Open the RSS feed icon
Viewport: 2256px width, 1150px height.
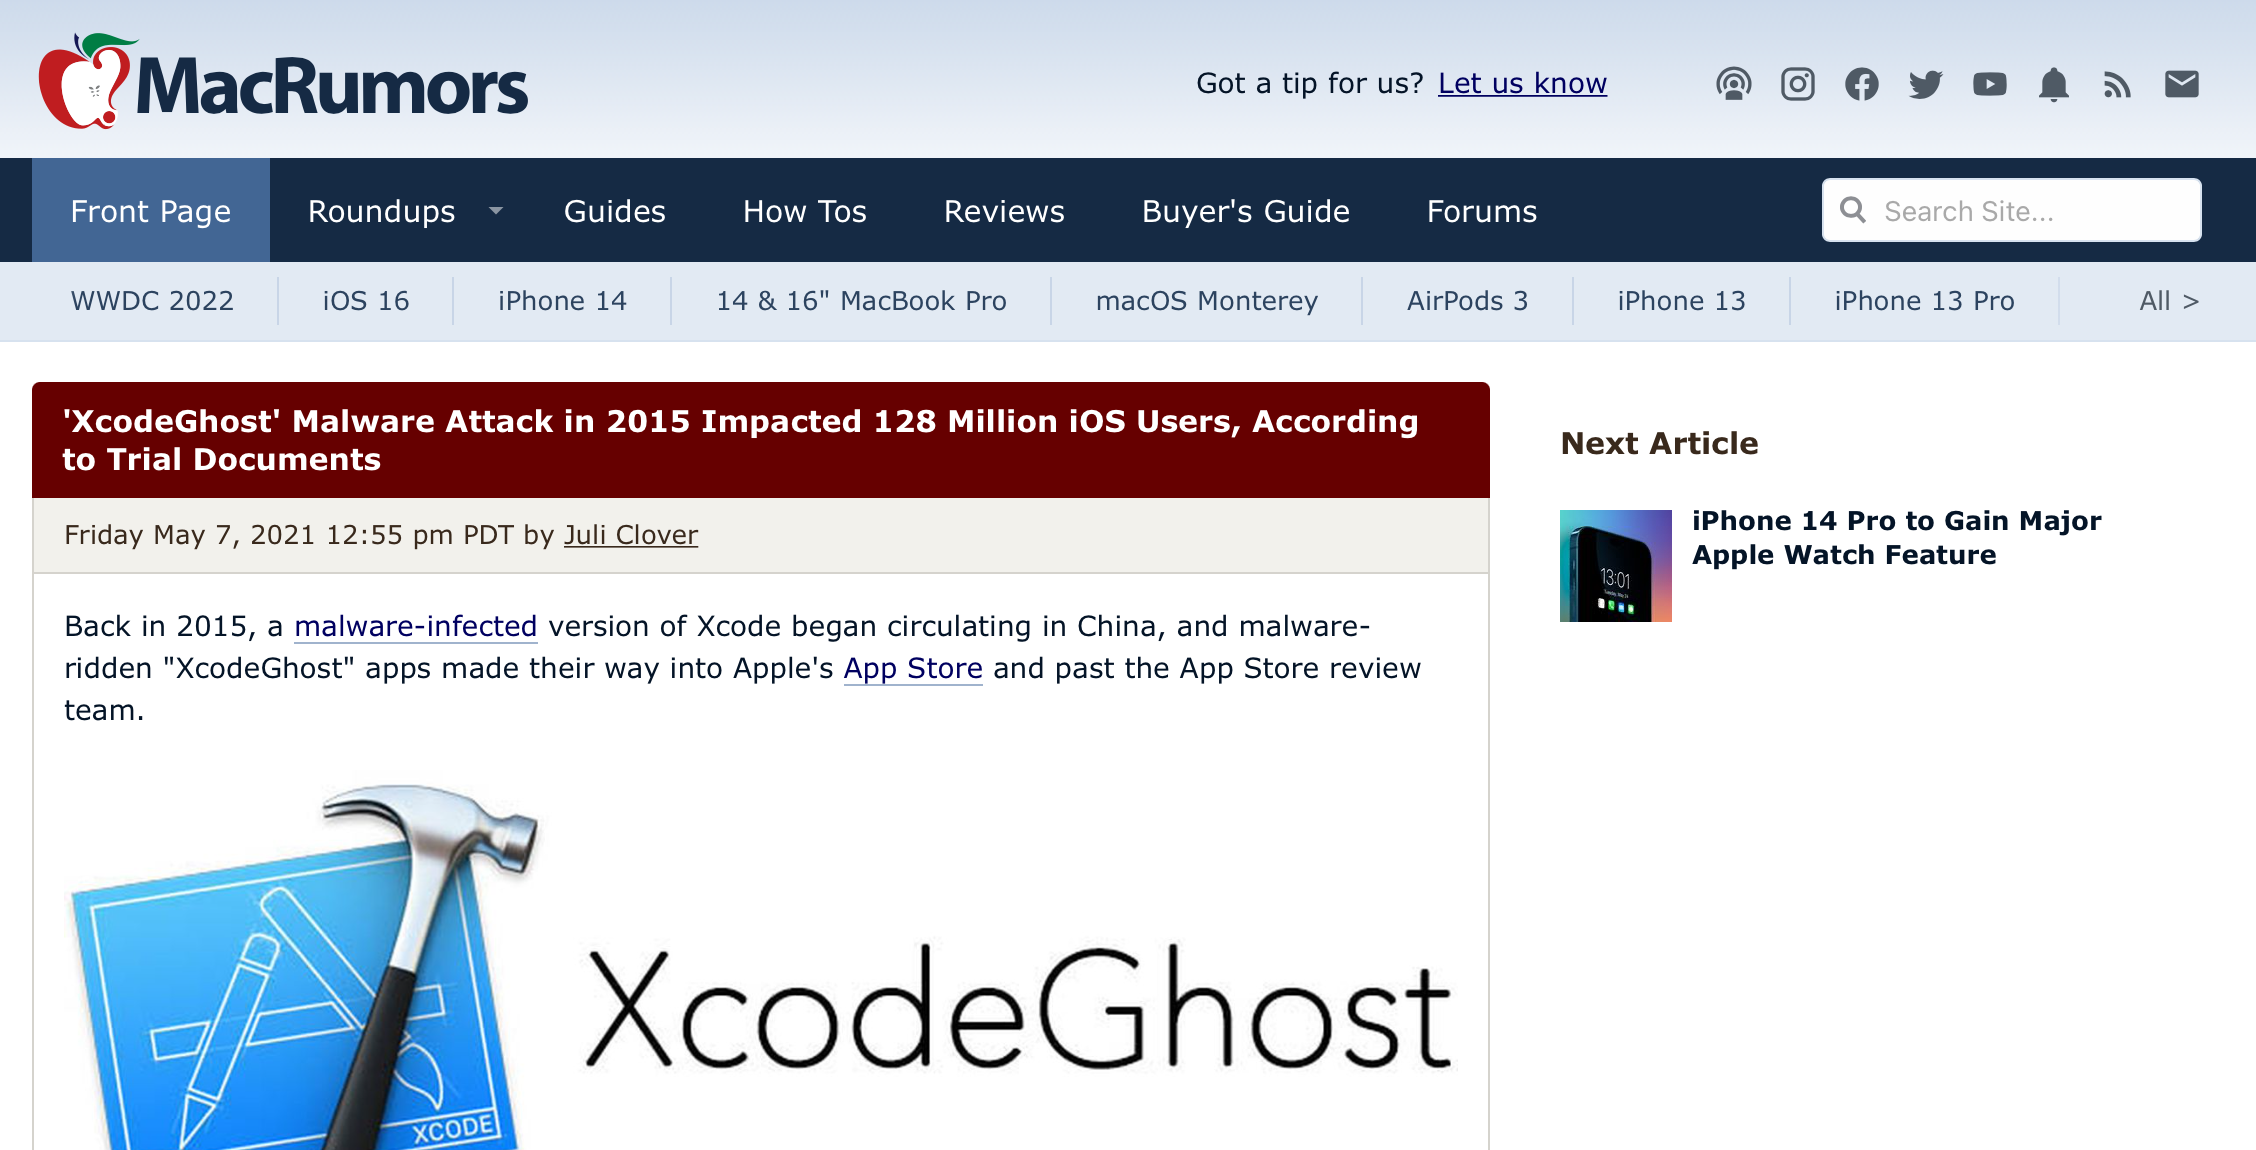point(2117,84)
